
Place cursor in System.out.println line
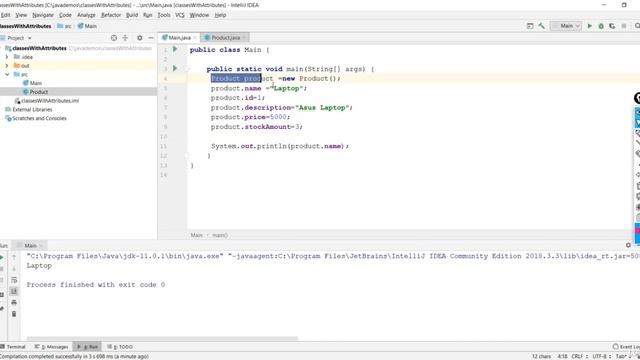pyautogui.click(x=280, y=146)
